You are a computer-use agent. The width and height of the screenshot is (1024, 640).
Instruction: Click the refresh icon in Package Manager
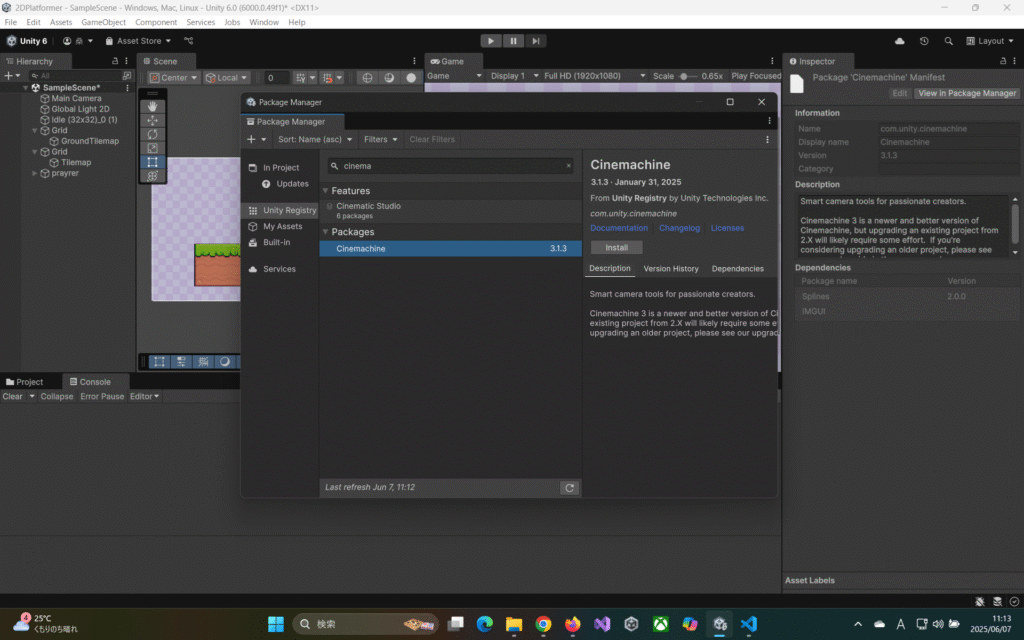click(569, 488)
